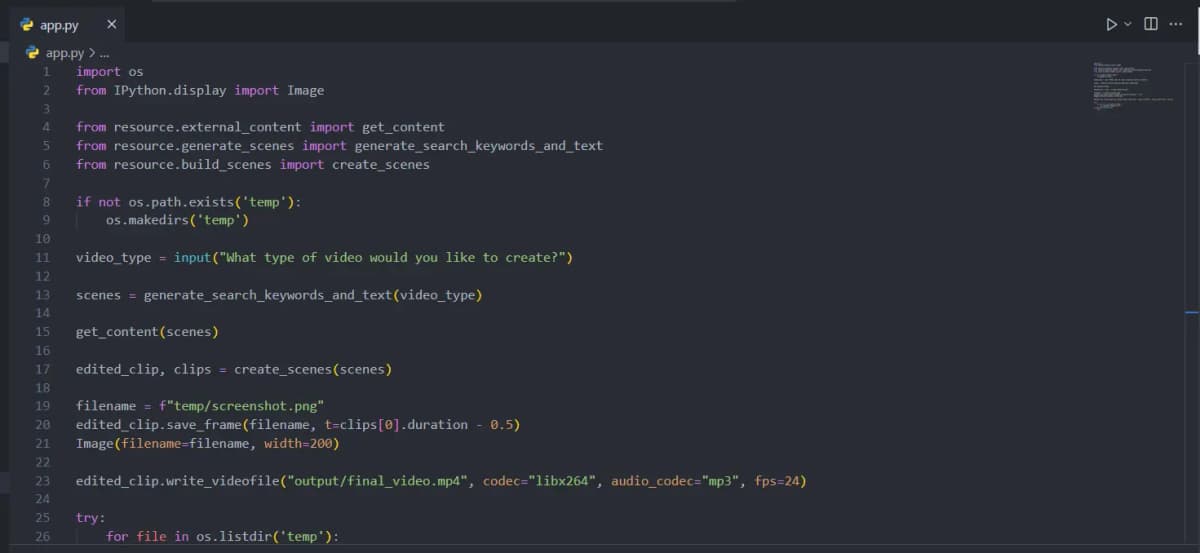The image size is (1200, 553).
Task: Open the breadcrumb ellipsis after app.py
Action: [x=104, y=54]
